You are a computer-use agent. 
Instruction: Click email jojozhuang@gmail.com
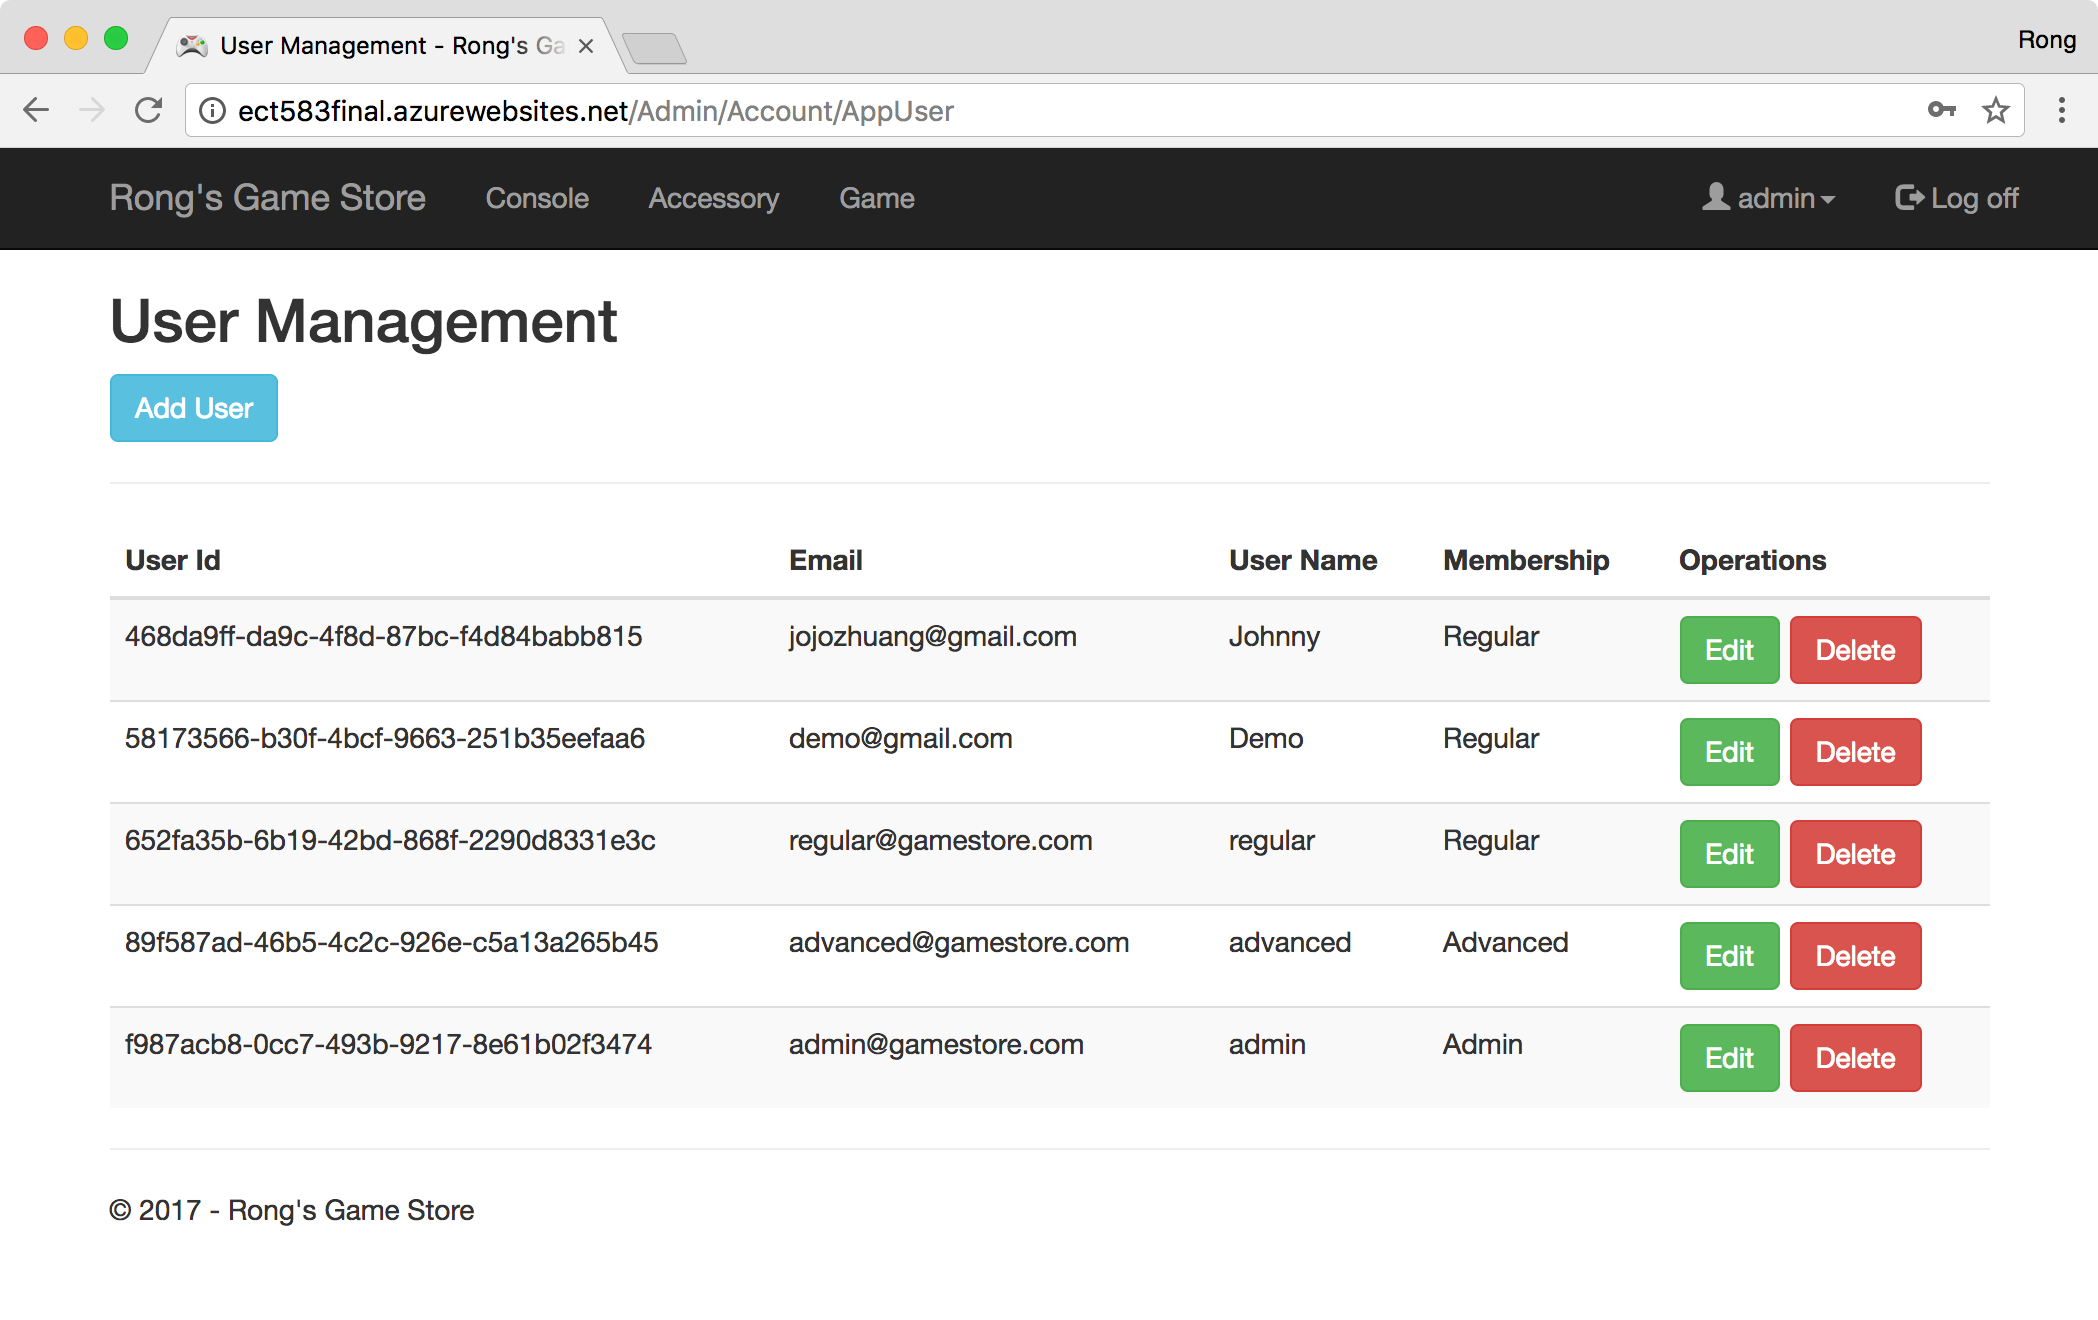[x=933, y=637]
